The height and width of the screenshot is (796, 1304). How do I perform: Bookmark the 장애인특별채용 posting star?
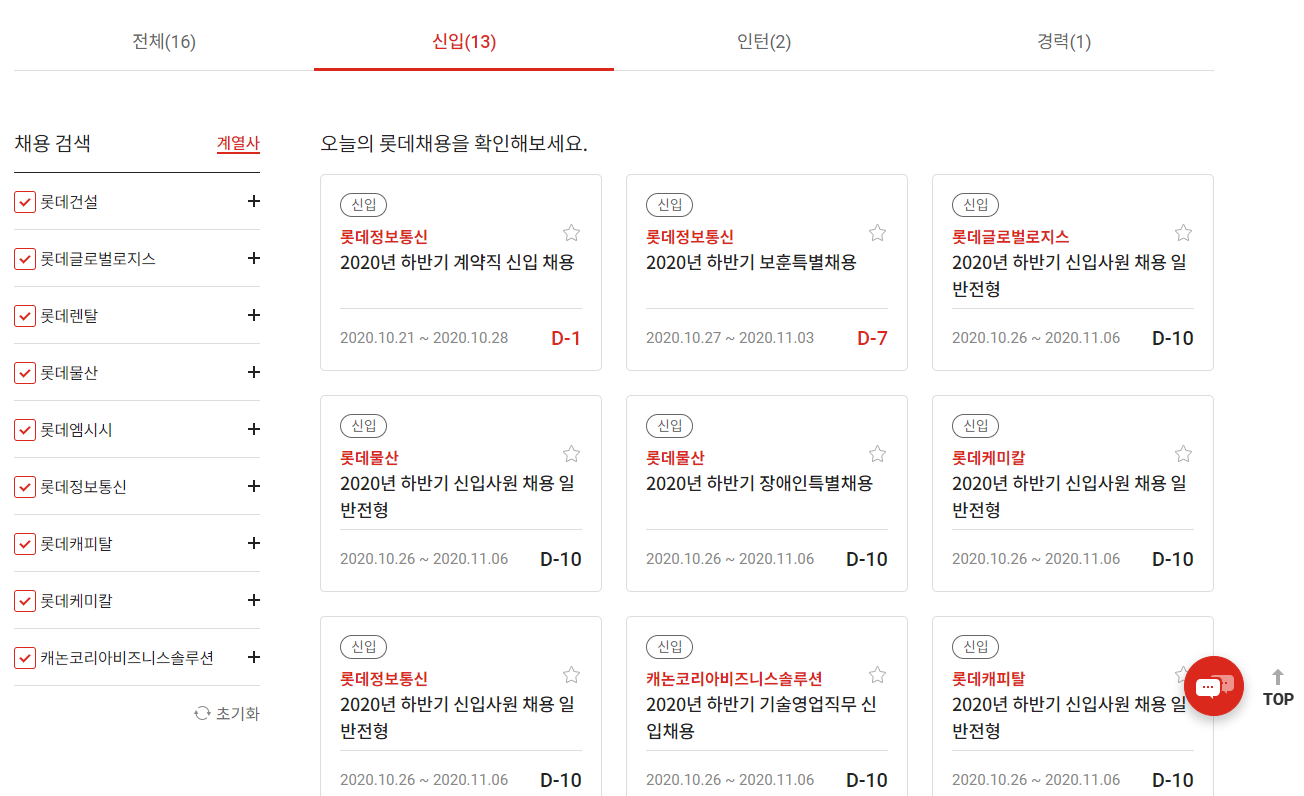pos(877,454)
